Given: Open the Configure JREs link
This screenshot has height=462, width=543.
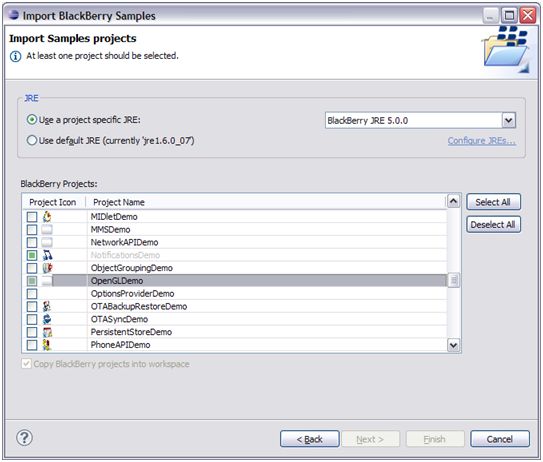Looking at the screenshot, I should [481, 141].
